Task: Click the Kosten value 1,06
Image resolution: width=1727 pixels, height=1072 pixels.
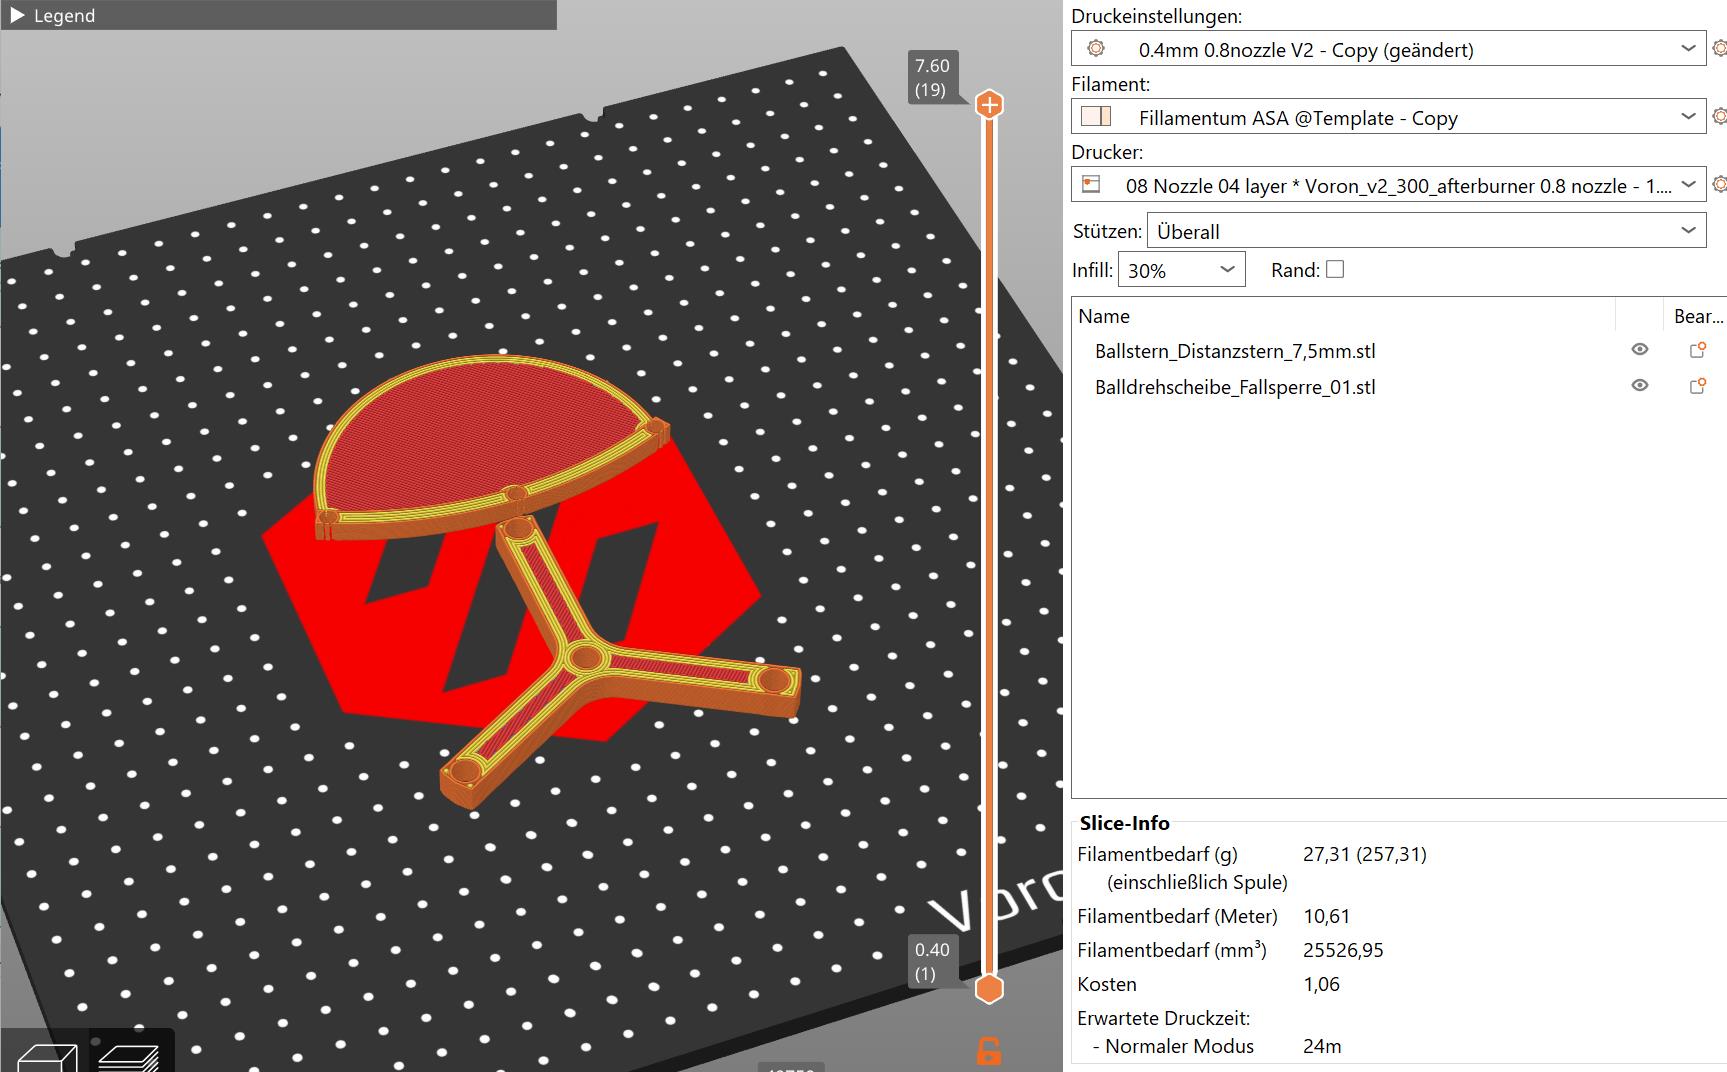Action: click(x=1321, y=984)
